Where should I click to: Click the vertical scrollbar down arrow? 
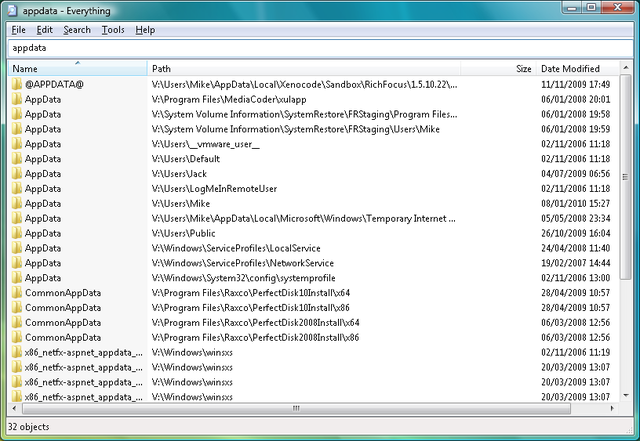tap(626, 395)
